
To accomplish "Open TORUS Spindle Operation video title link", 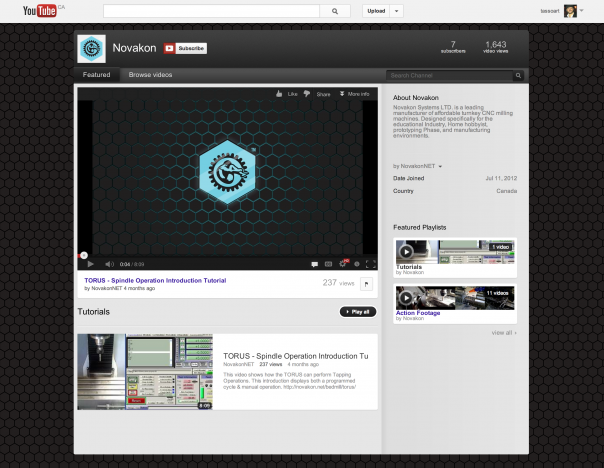I will click(x=155, y=280).
